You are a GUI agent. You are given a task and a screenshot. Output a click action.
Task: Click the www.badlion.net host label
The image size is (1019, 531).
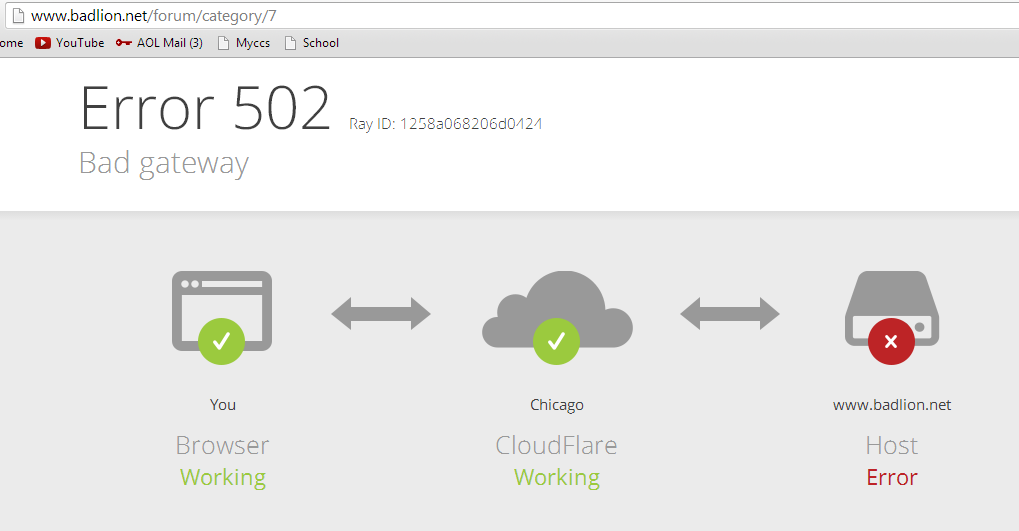(x=892, y=405)
